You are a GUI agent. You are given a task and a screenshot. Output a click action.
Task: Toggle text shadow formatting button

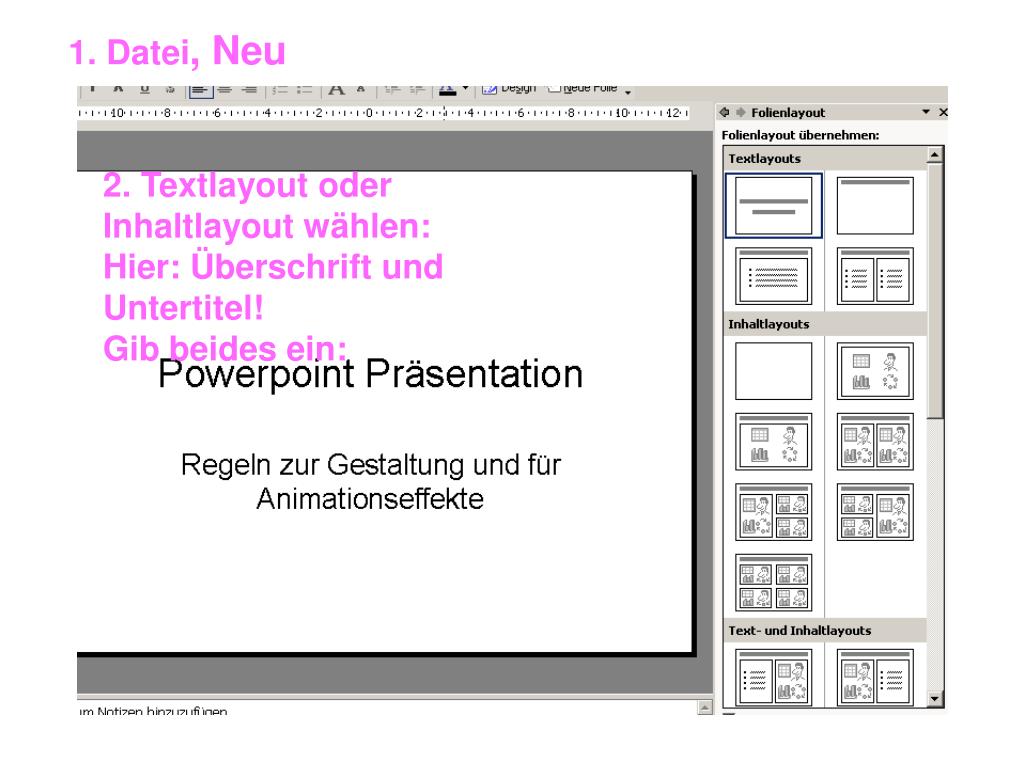170,90
